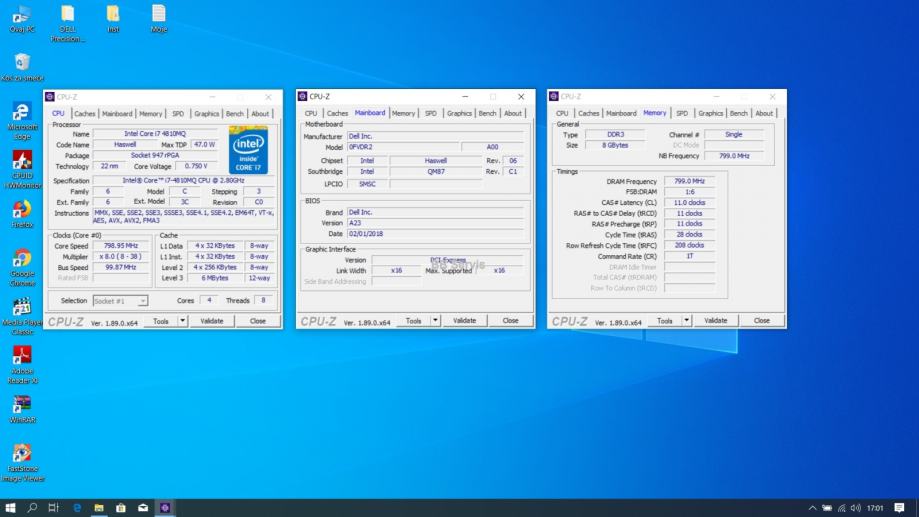Click Validate button in Mainboard window

click(464, 321)
